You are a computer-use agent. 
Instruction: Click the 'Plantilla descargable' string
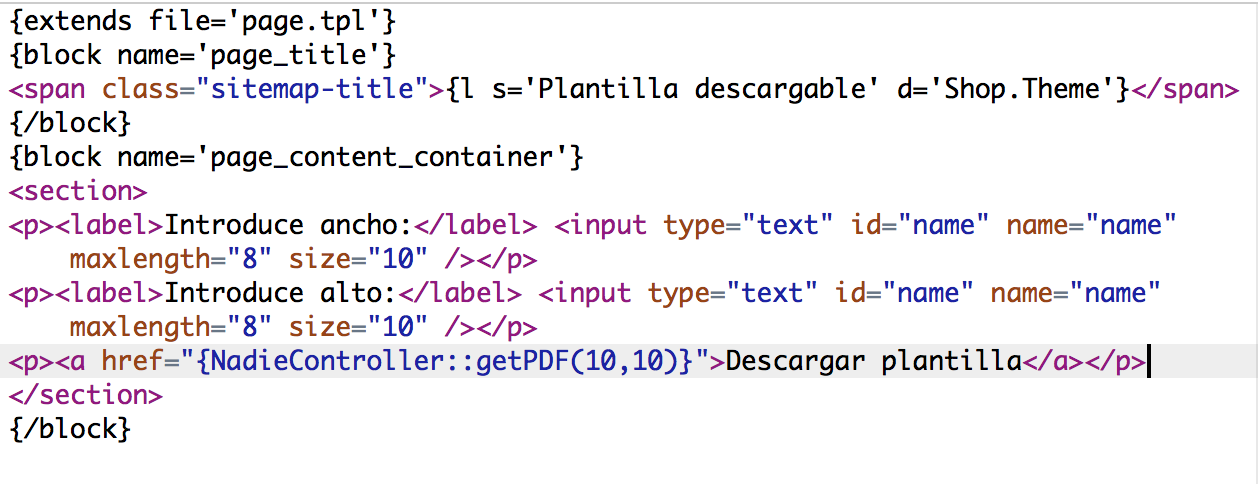(x=686, y=88)
